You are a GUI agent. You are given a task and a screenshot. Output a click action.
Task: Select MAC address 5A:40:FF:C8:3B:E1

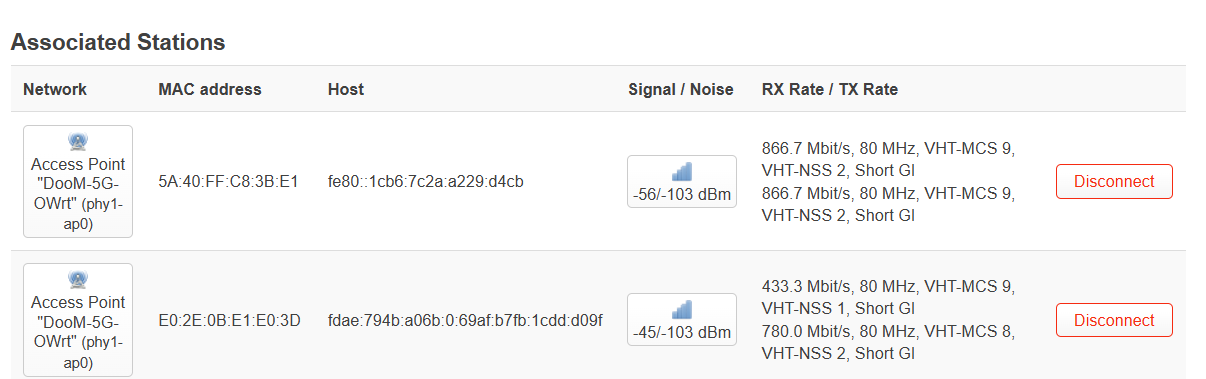[x=228, y=182]
